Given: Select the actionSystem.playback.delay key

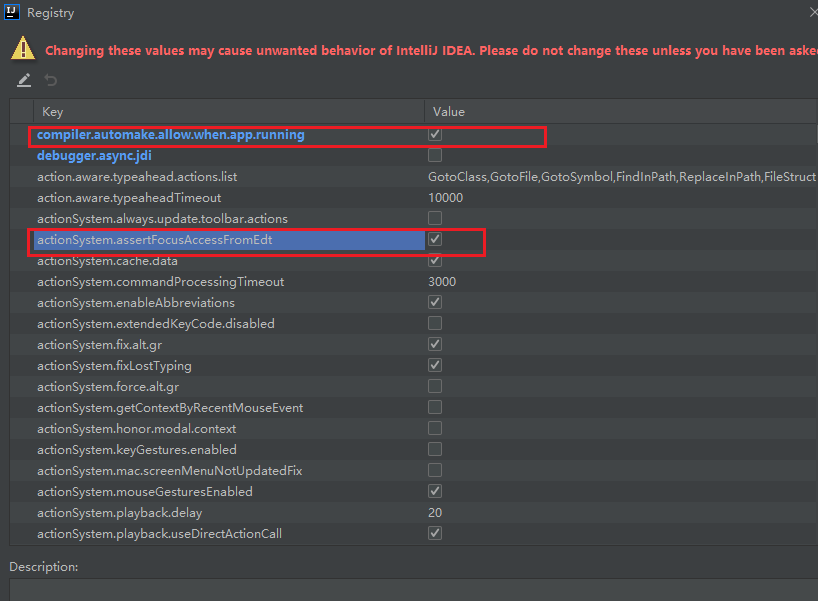Looking at the screenshot, I should point(119,513).
